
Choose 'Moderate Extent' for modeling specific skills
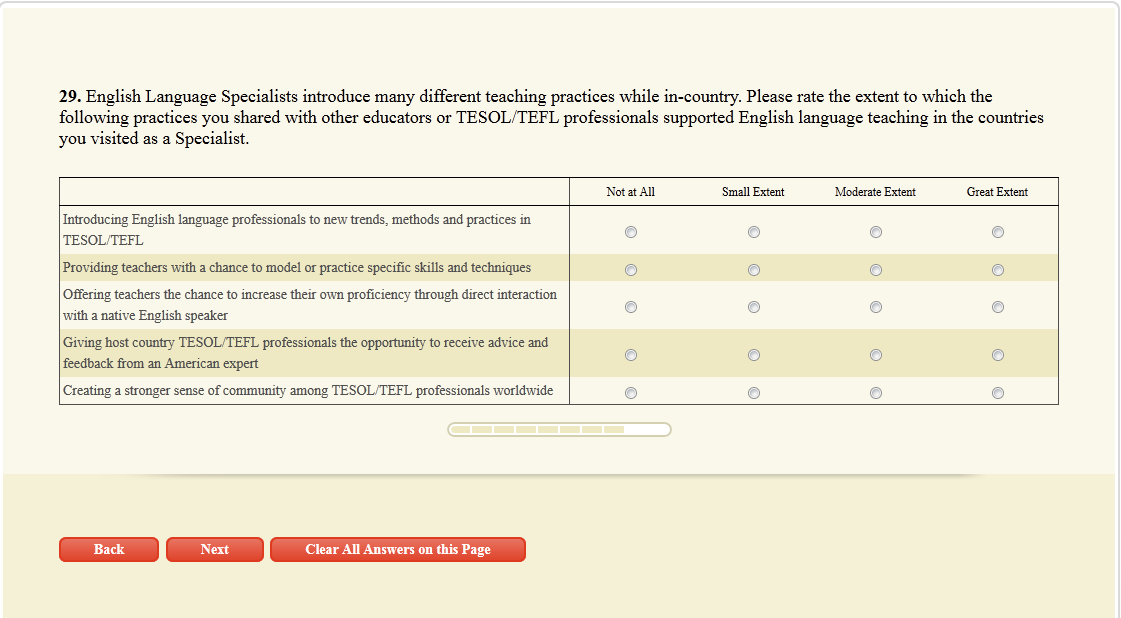pyautogui.click(x=876, y=270)
